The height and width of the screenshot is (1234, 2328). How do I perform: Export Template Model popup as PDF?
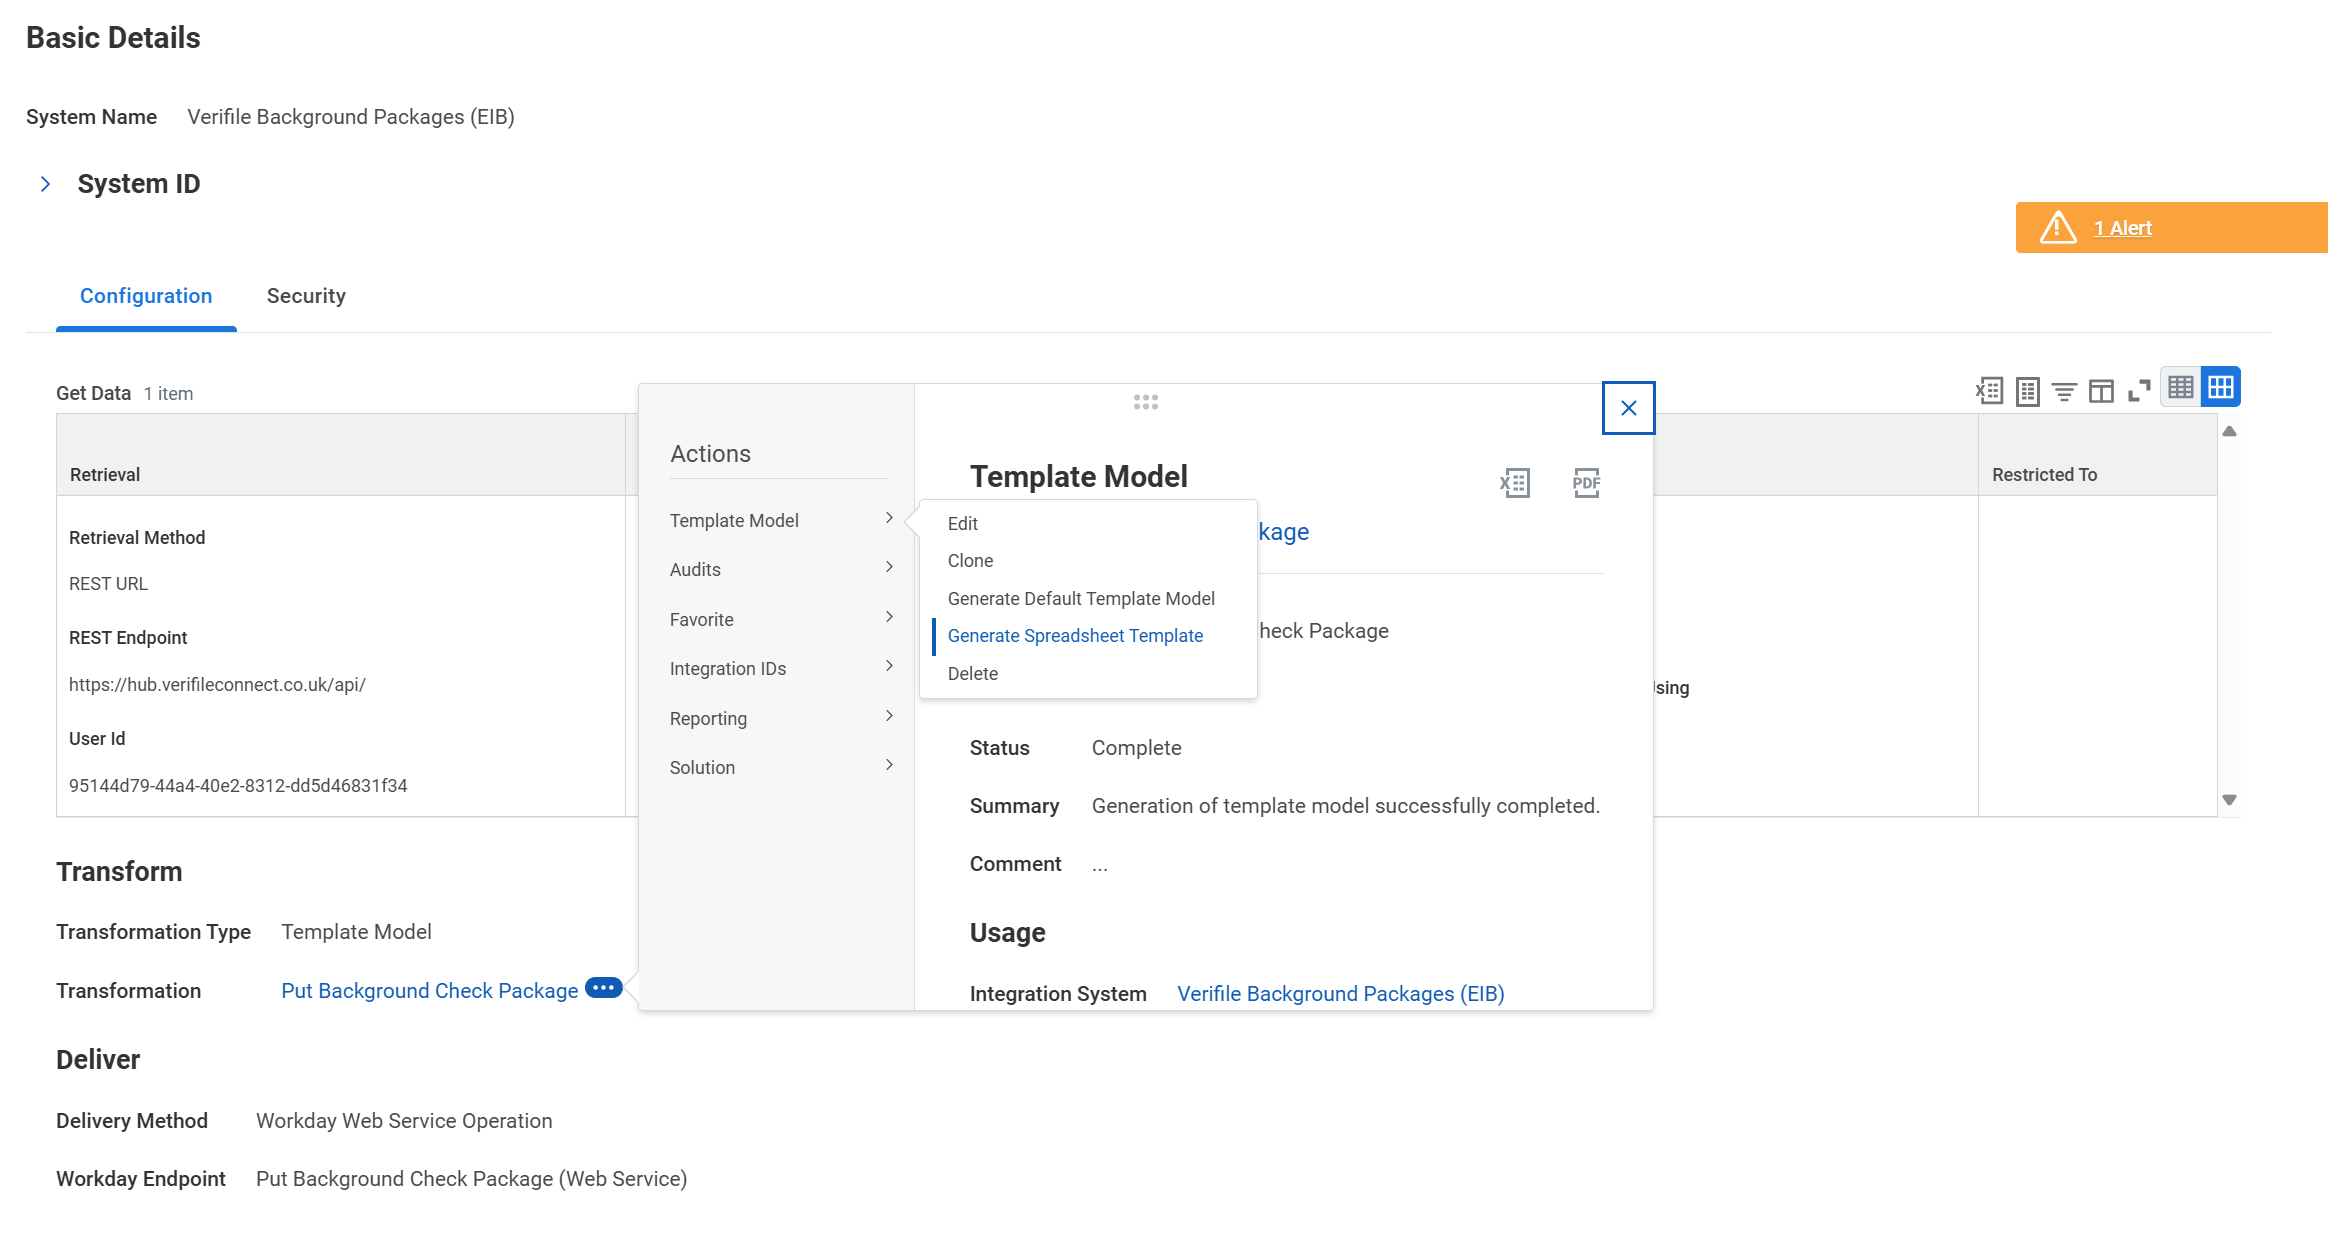[x=1586, y=483]
